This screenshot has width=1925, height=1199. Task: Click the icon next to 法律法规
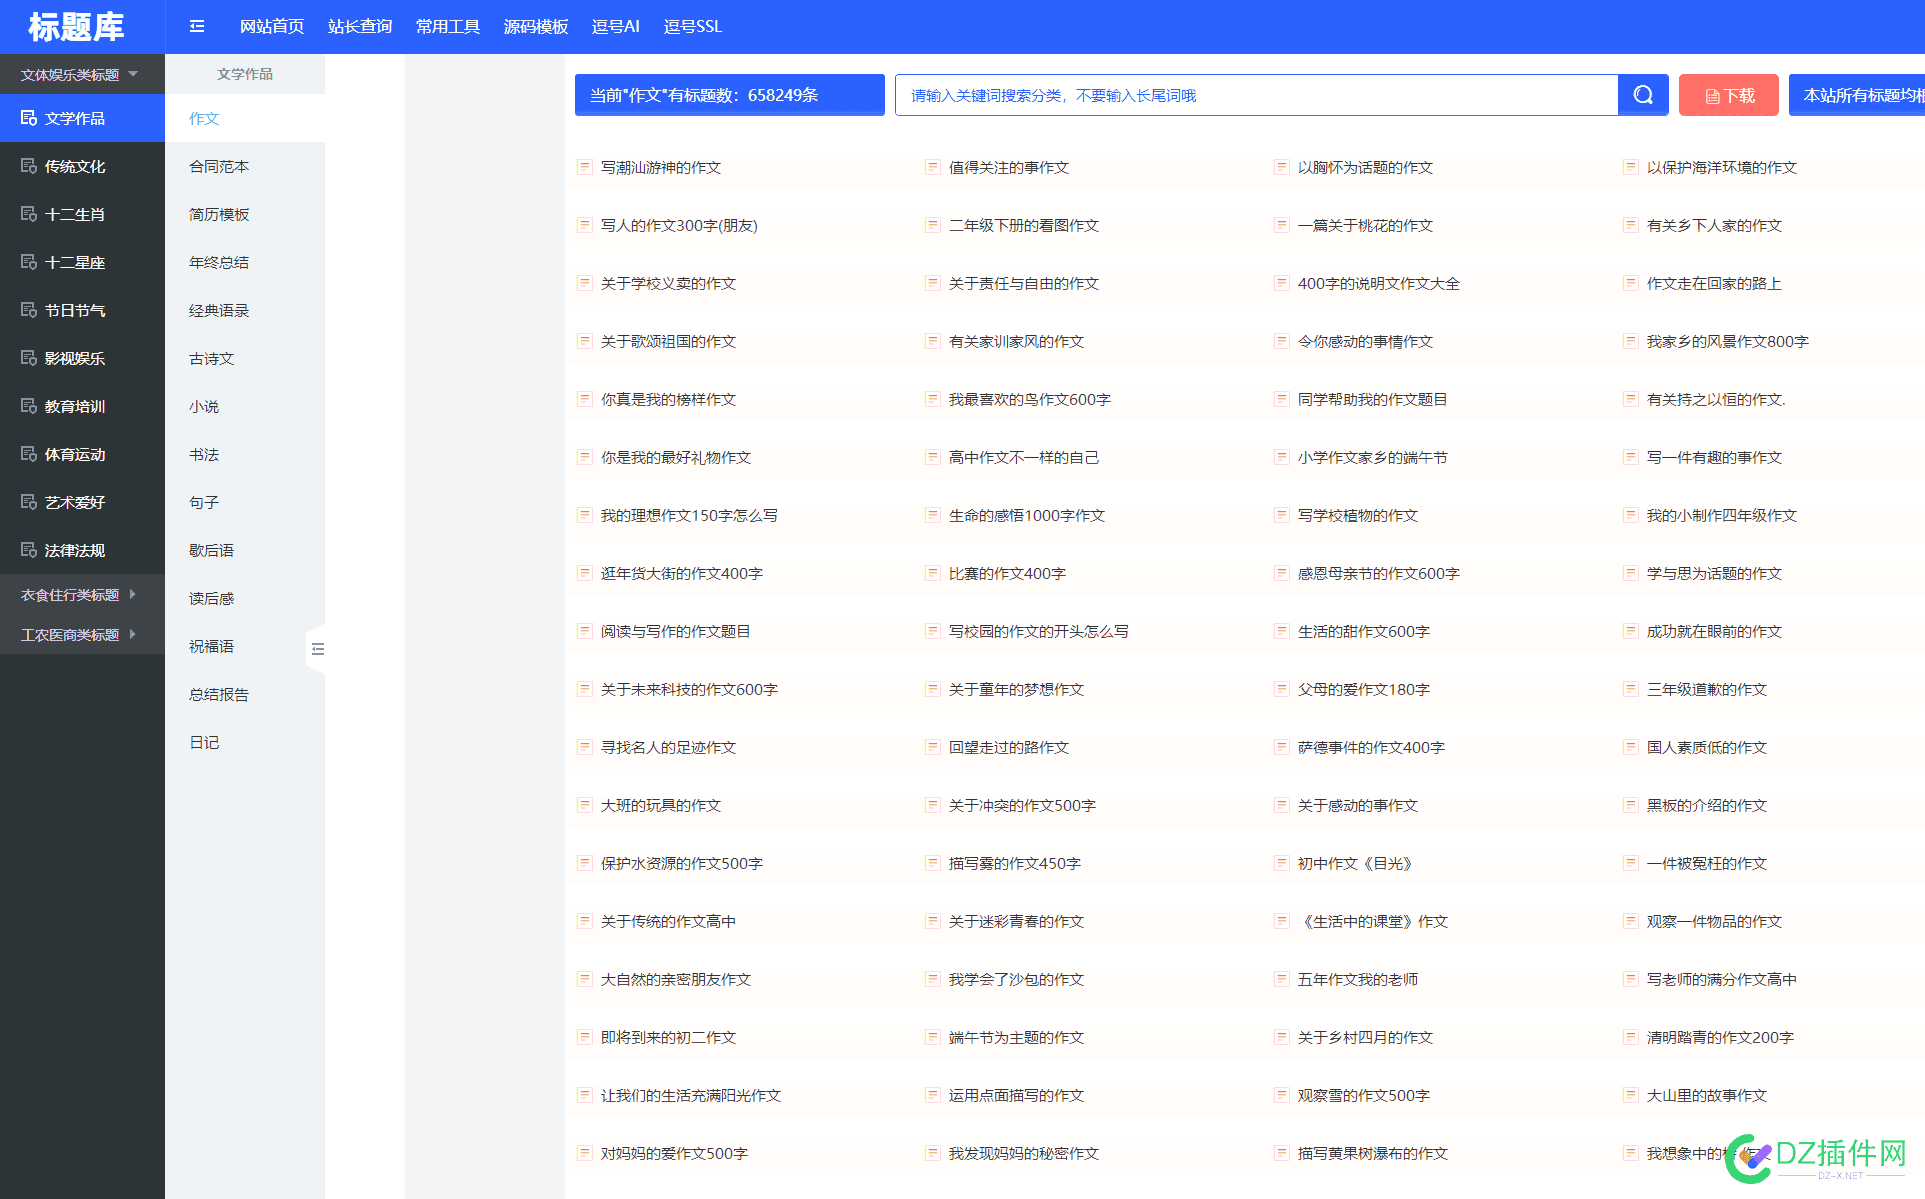coord(29,550)
